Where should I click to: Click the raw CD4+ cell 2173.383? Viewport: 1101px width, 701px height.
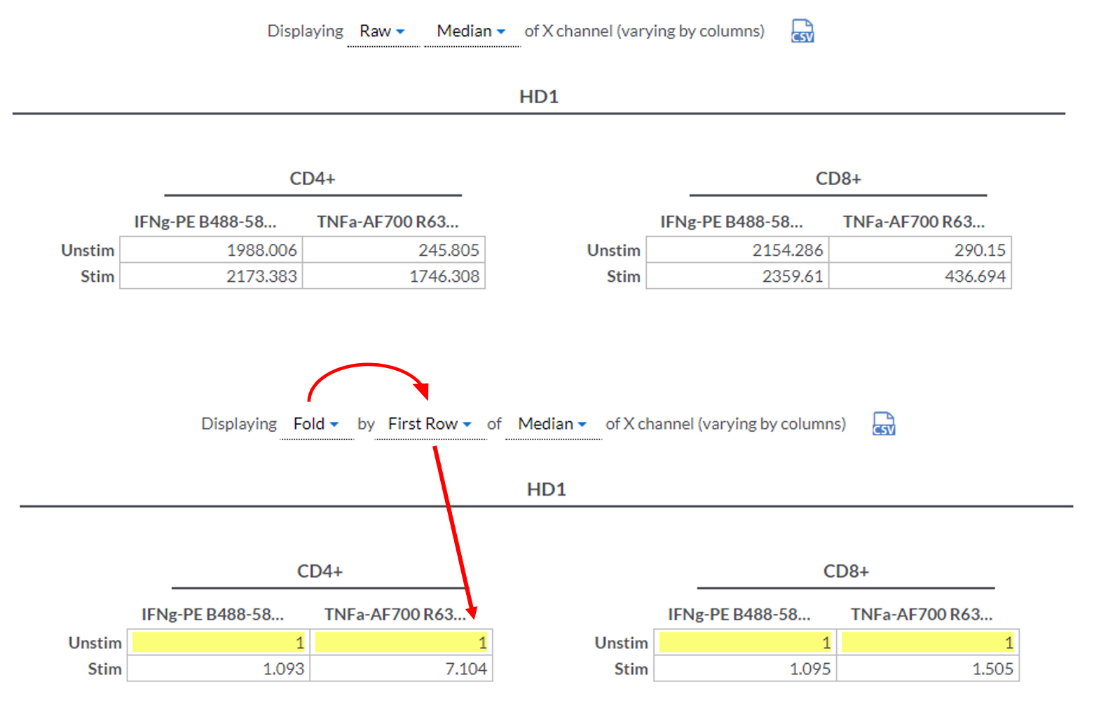point(211,276)
